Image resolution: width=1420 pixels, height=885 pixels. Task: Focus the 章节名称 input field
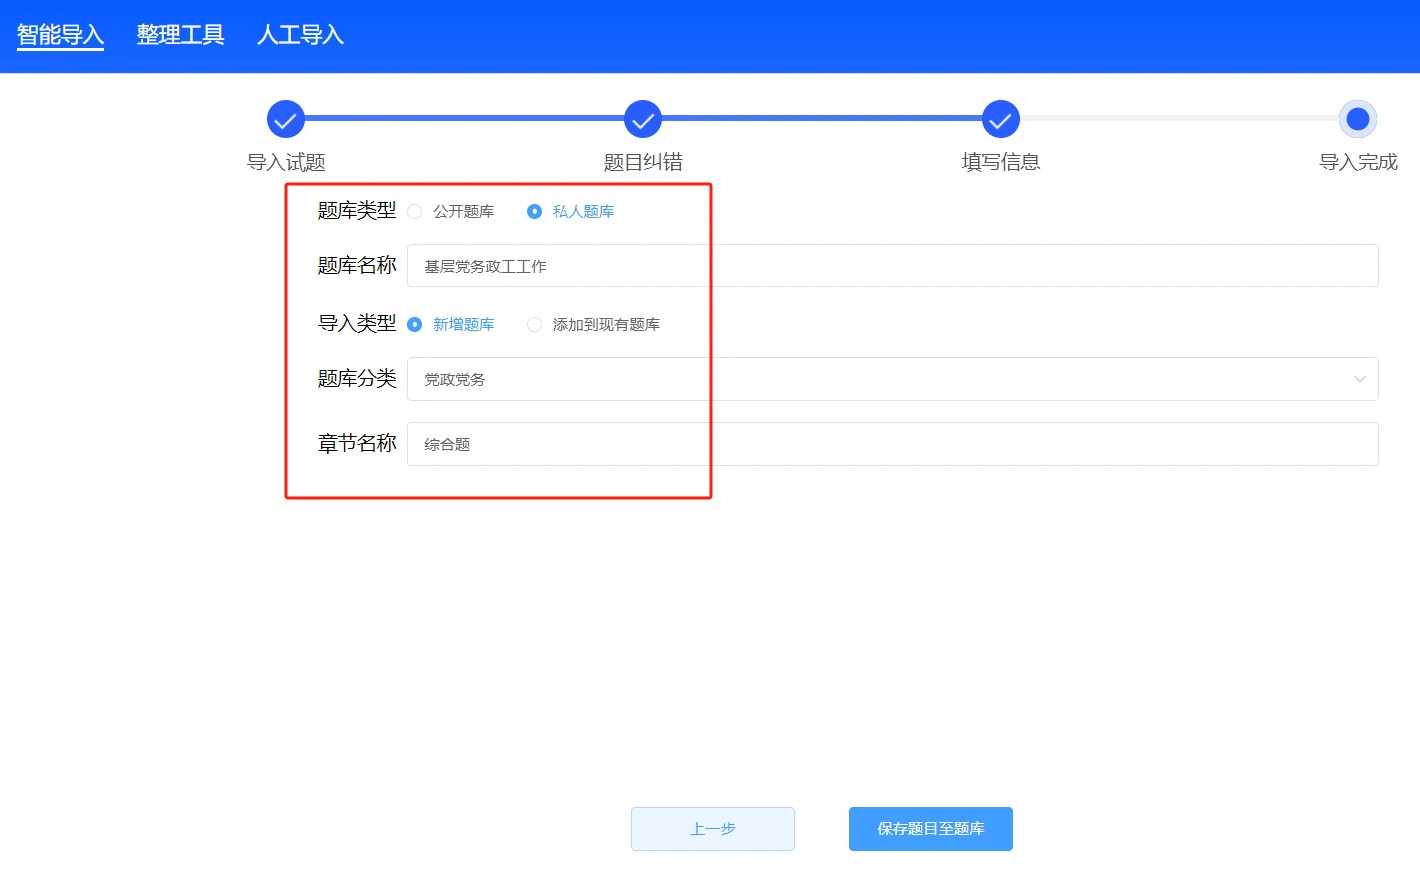pyautogui.click(x=892, y=444)
